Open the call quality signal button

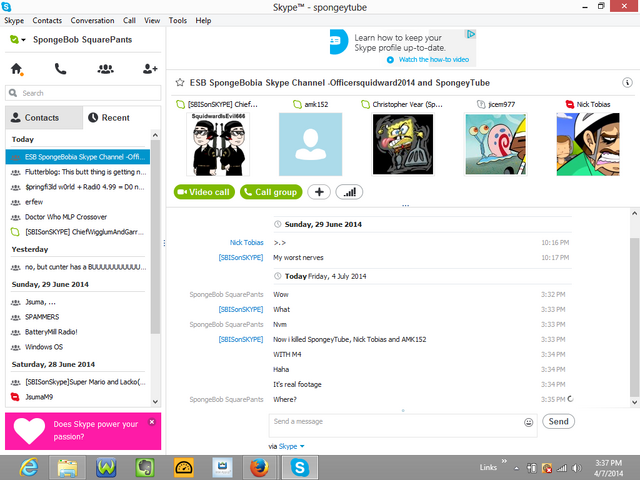tap(349, 192)
